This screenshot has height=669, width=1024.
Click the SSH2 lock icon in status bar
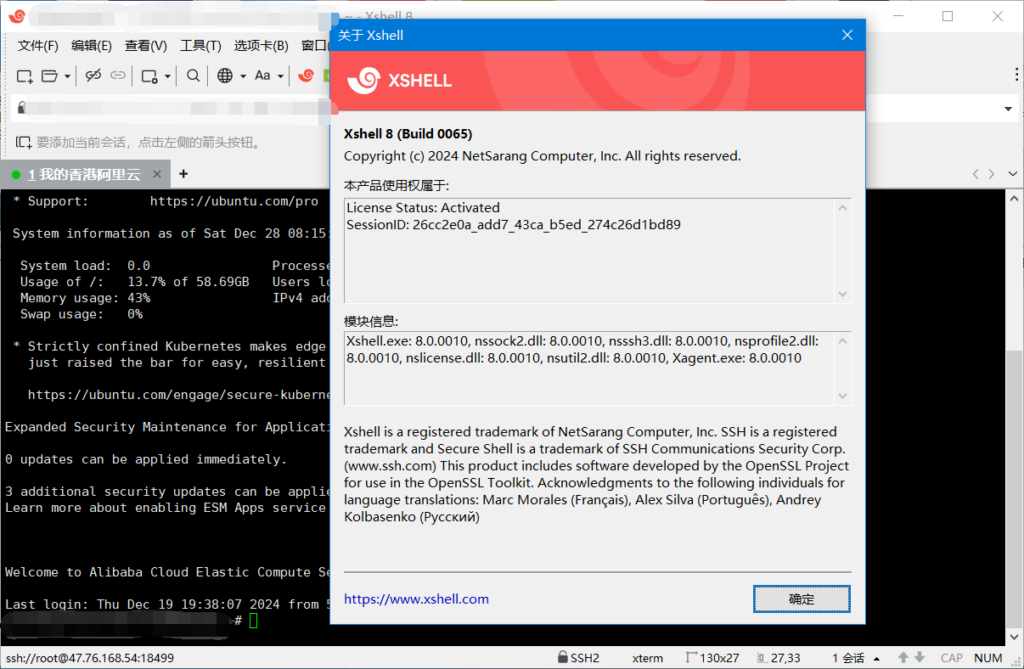[x=562, y=657]
